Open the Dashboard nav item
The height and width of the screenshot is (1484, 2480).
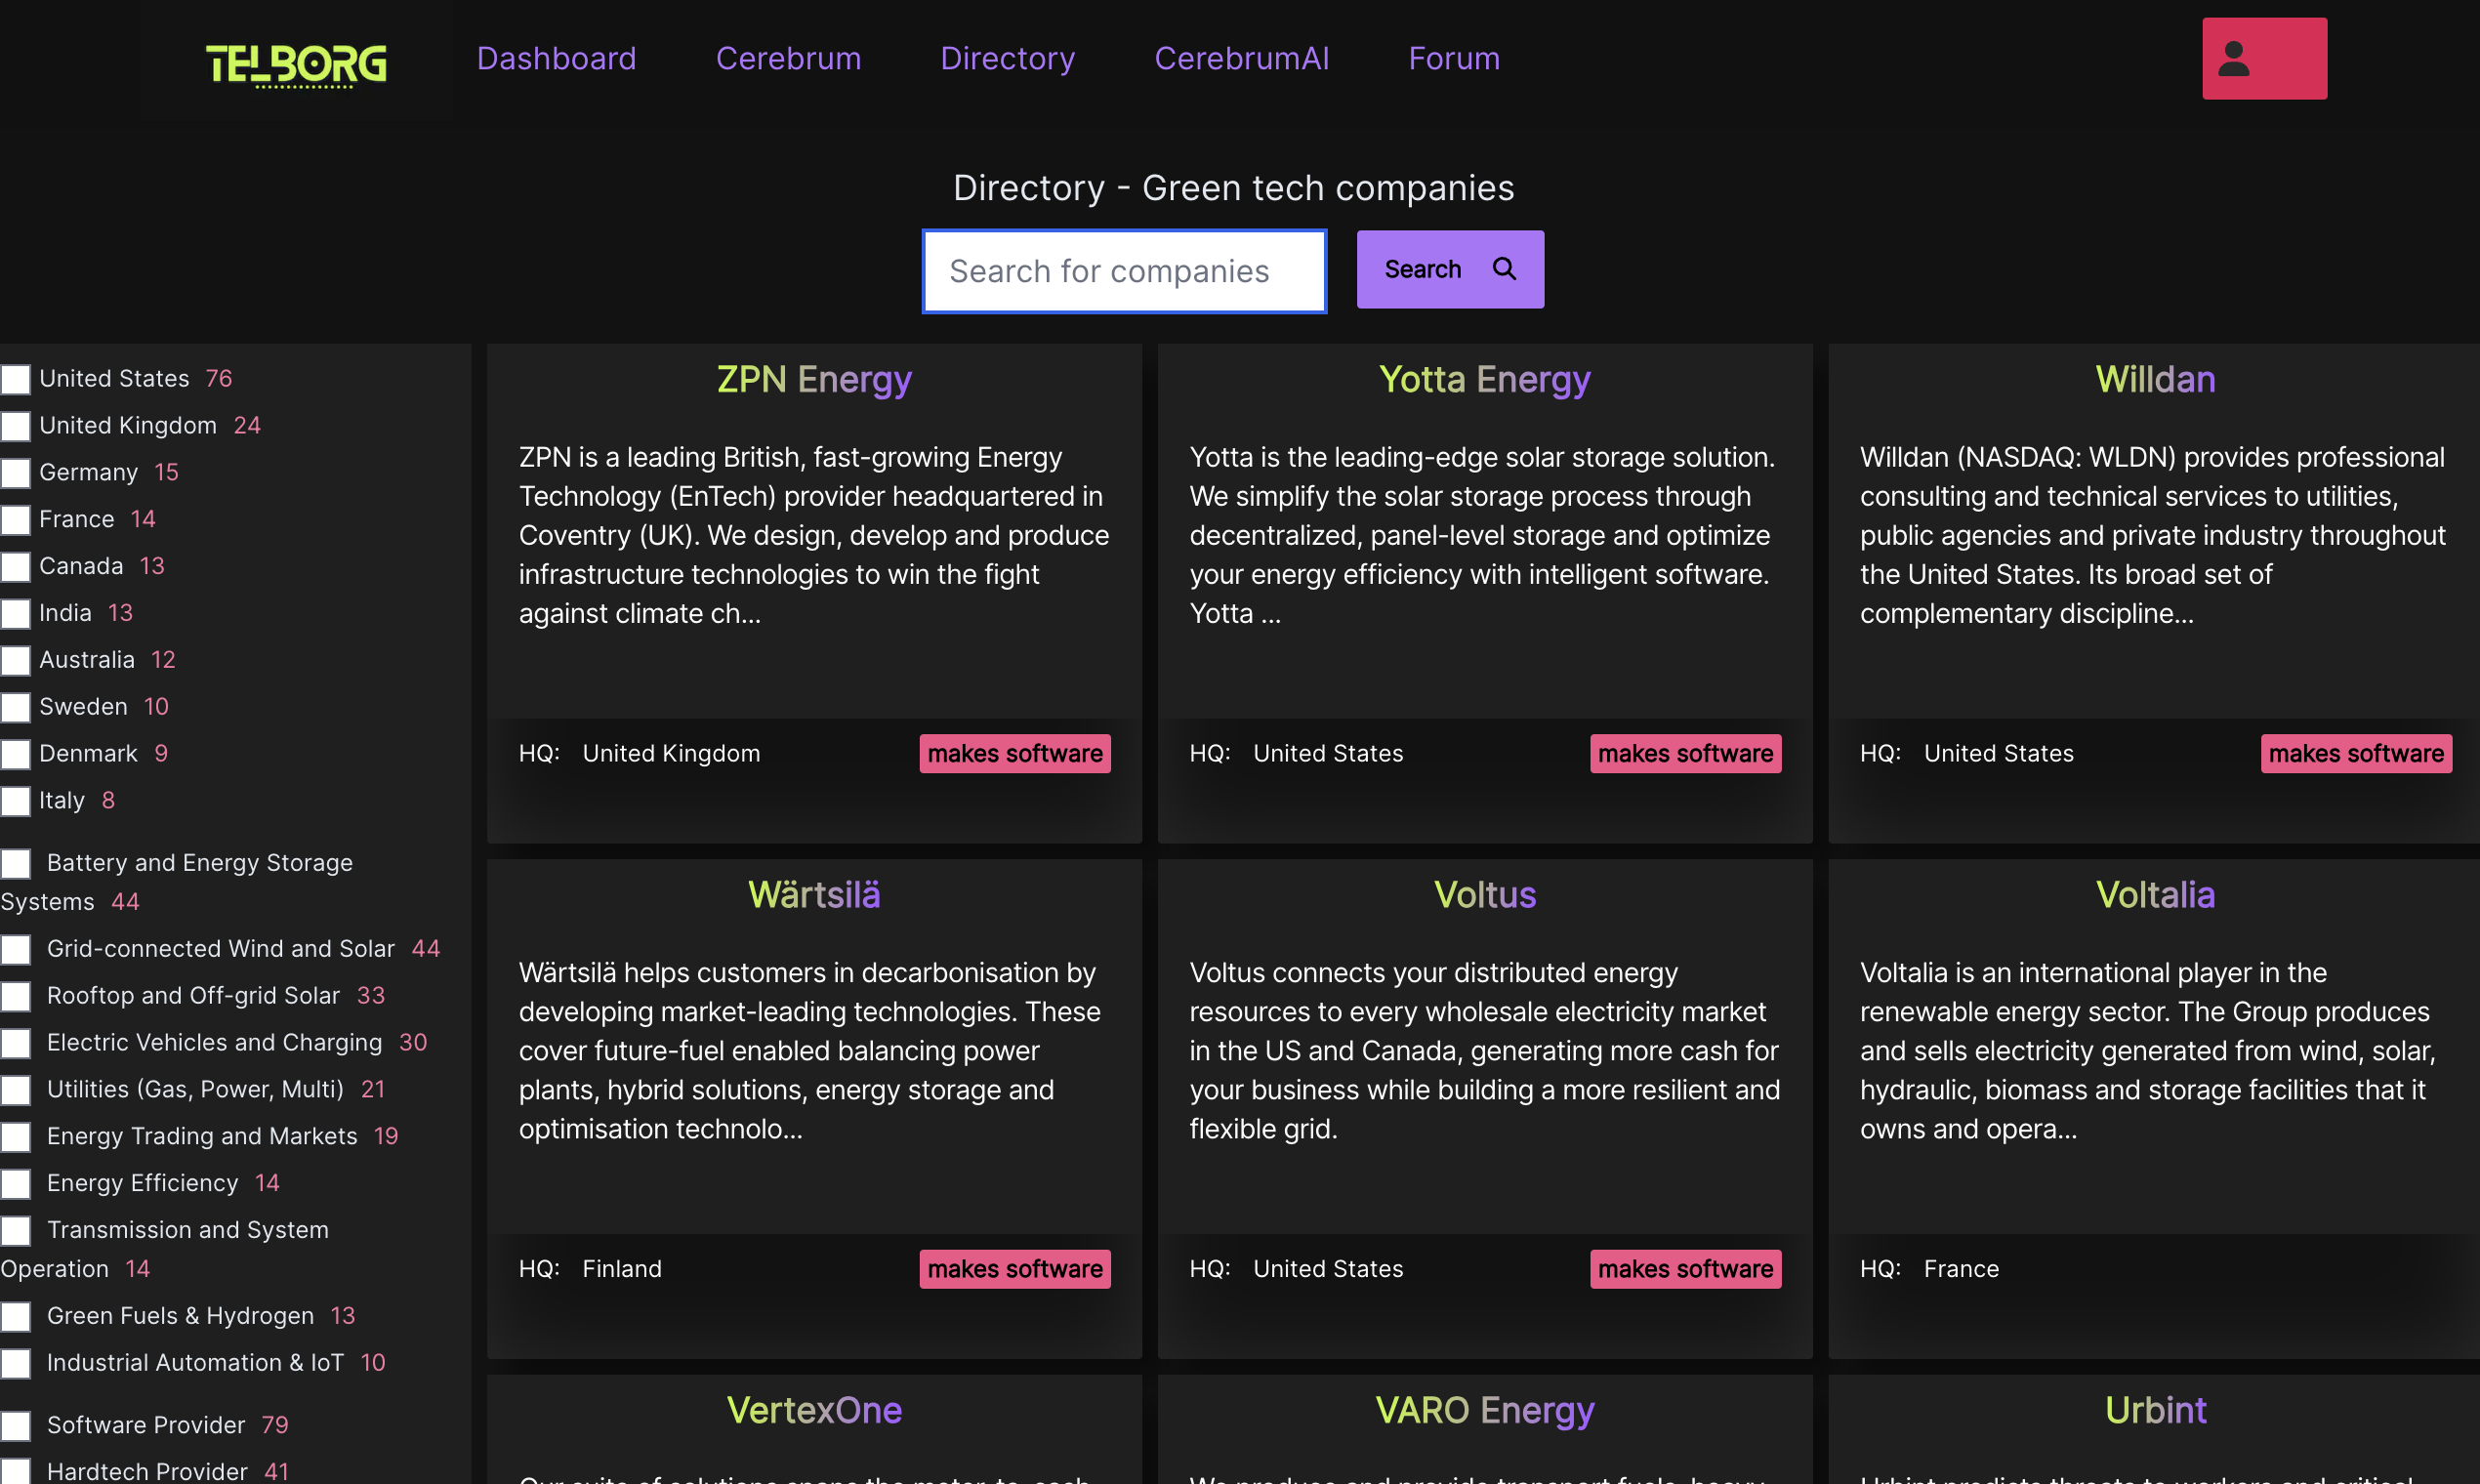coord(556,58)
